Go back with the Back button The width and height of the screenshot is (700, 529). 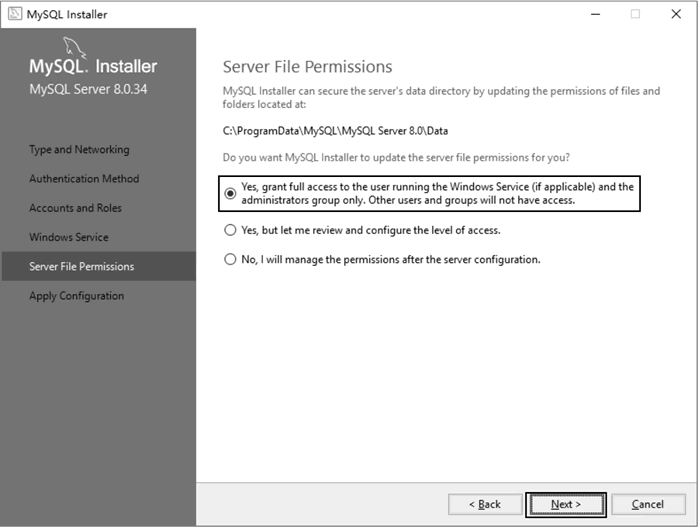(x=485, y=504)
